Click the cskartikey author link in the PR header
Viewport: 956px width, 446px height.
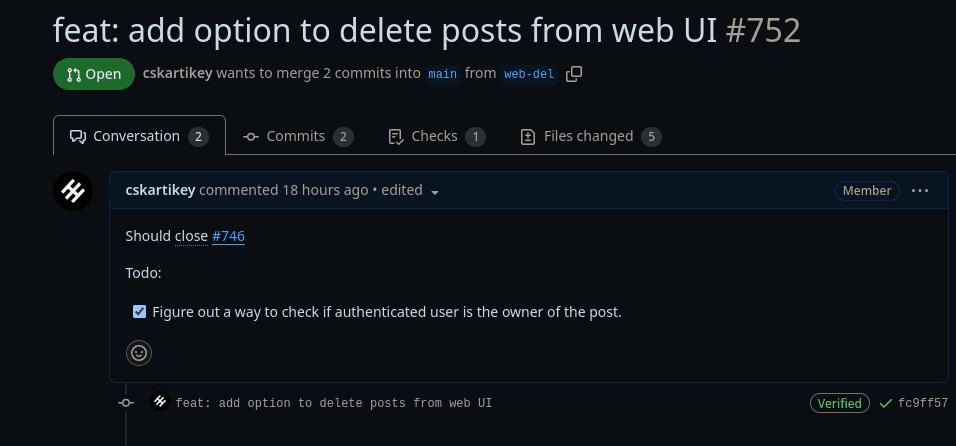[x=177, y=74]
